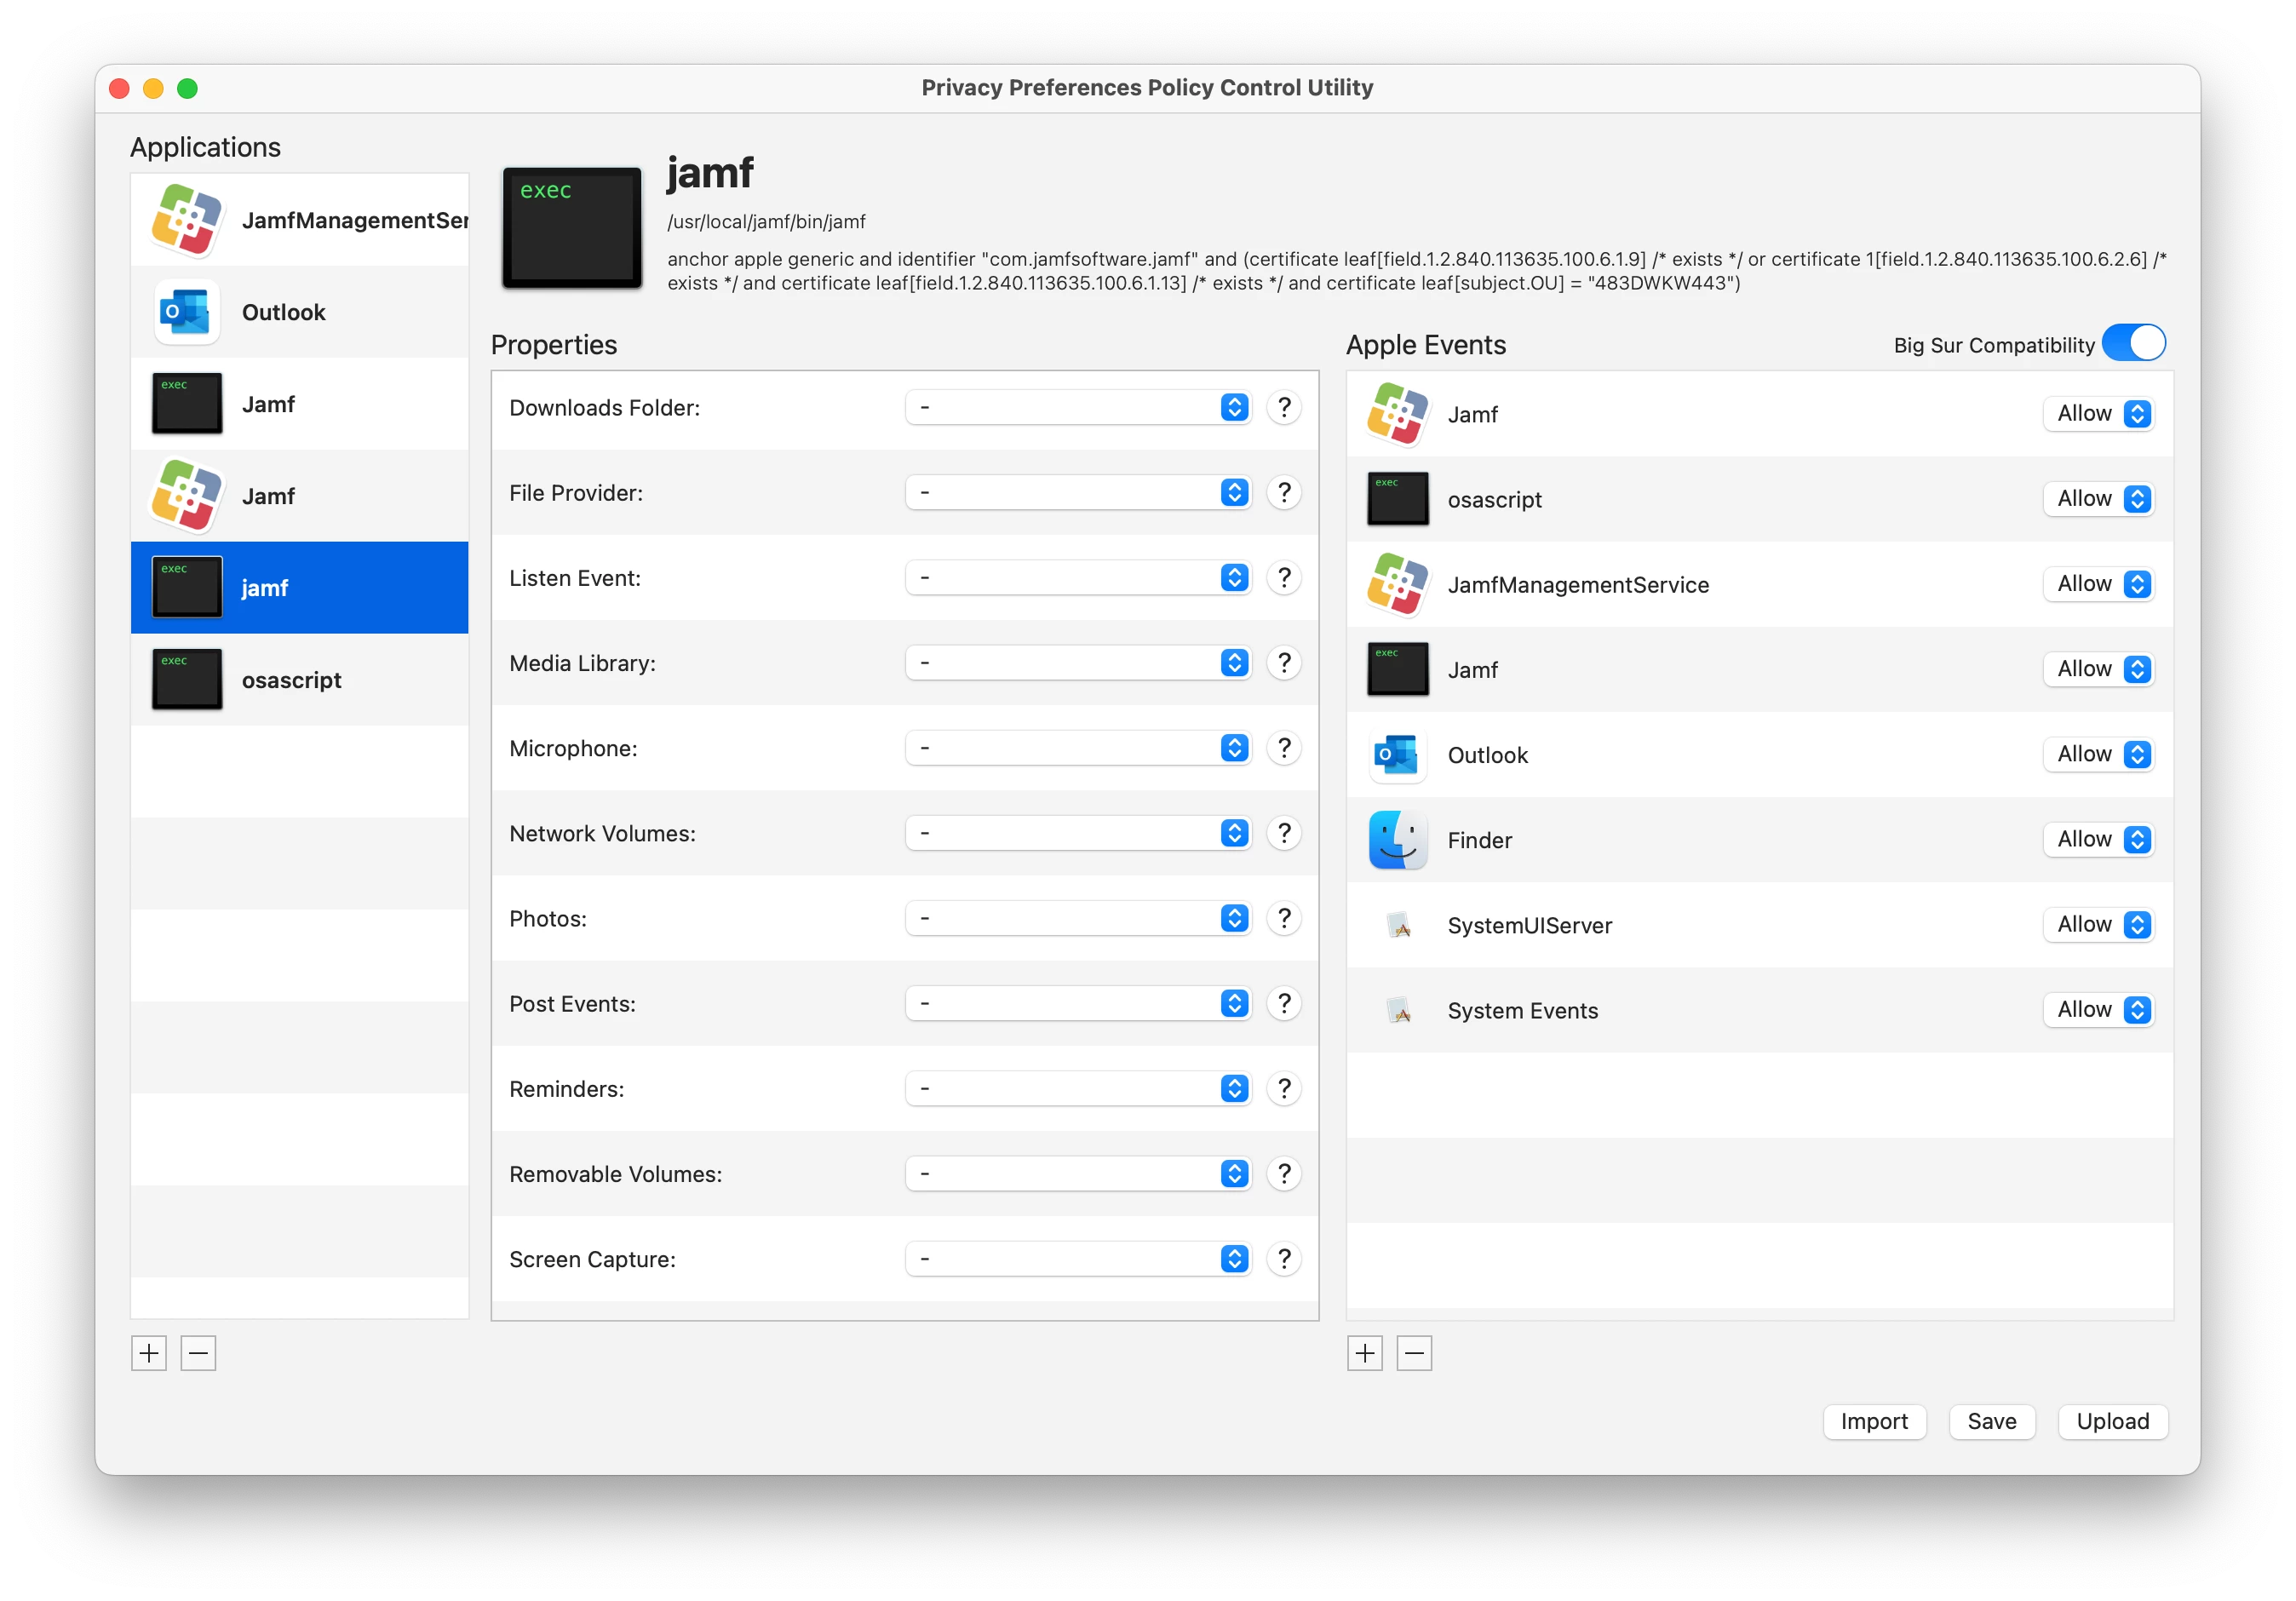Change Allow setting for exec Jamf event
The height and width of the screenshot is (1601, 2296).
[2098, 668]
